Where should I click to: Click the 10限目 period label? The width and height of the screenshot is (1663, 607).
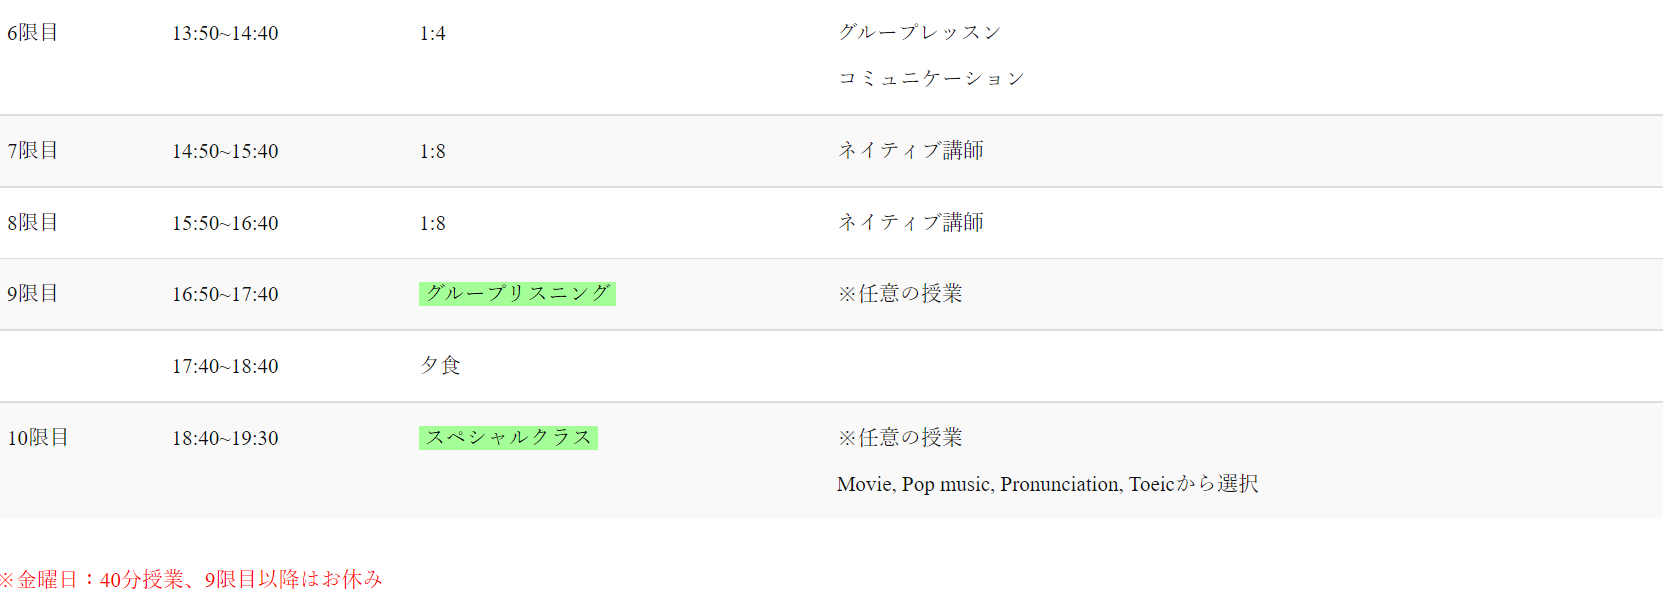(x=38, y=438)
